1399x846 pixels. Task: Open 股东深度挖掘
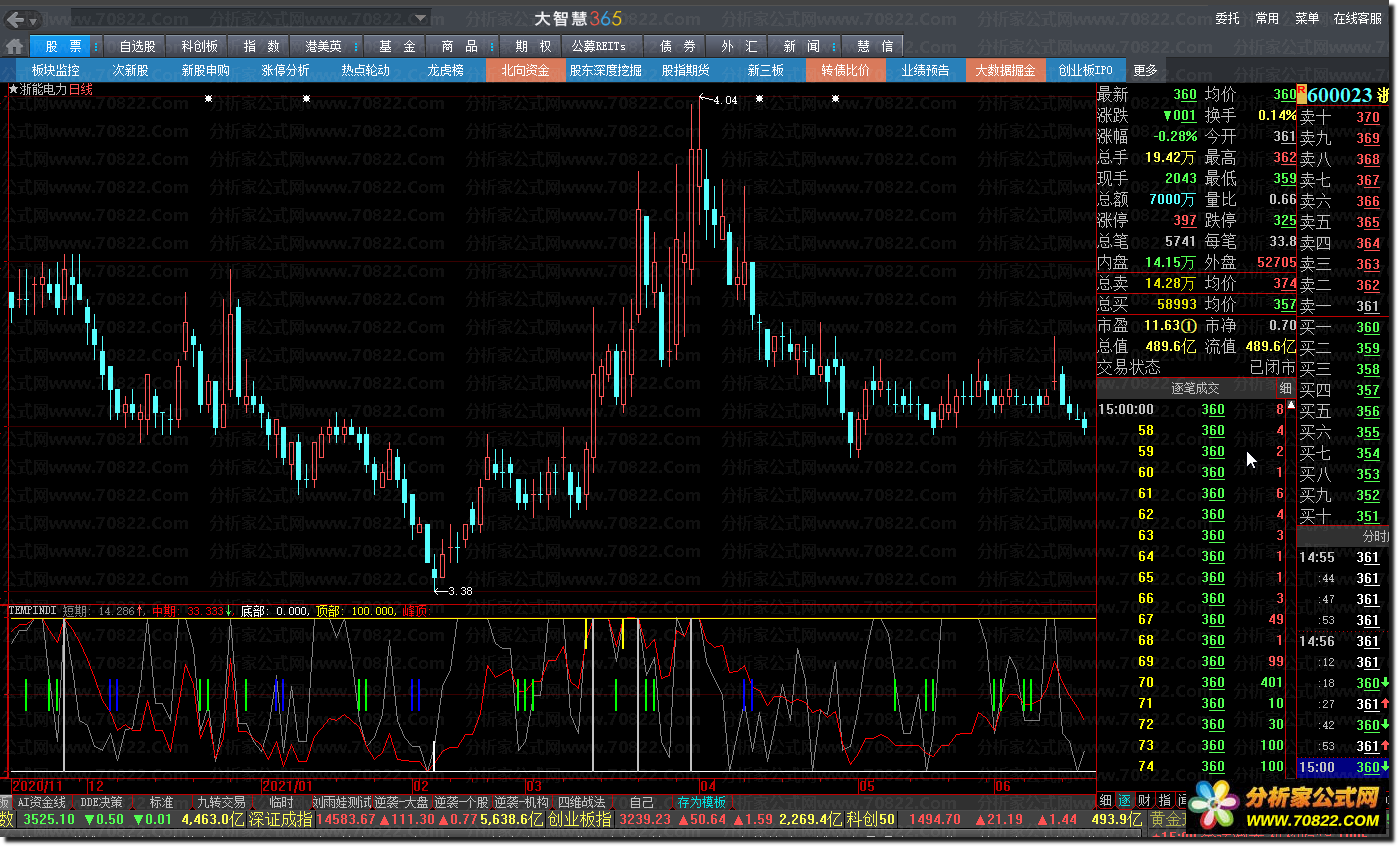click(606, 70)
